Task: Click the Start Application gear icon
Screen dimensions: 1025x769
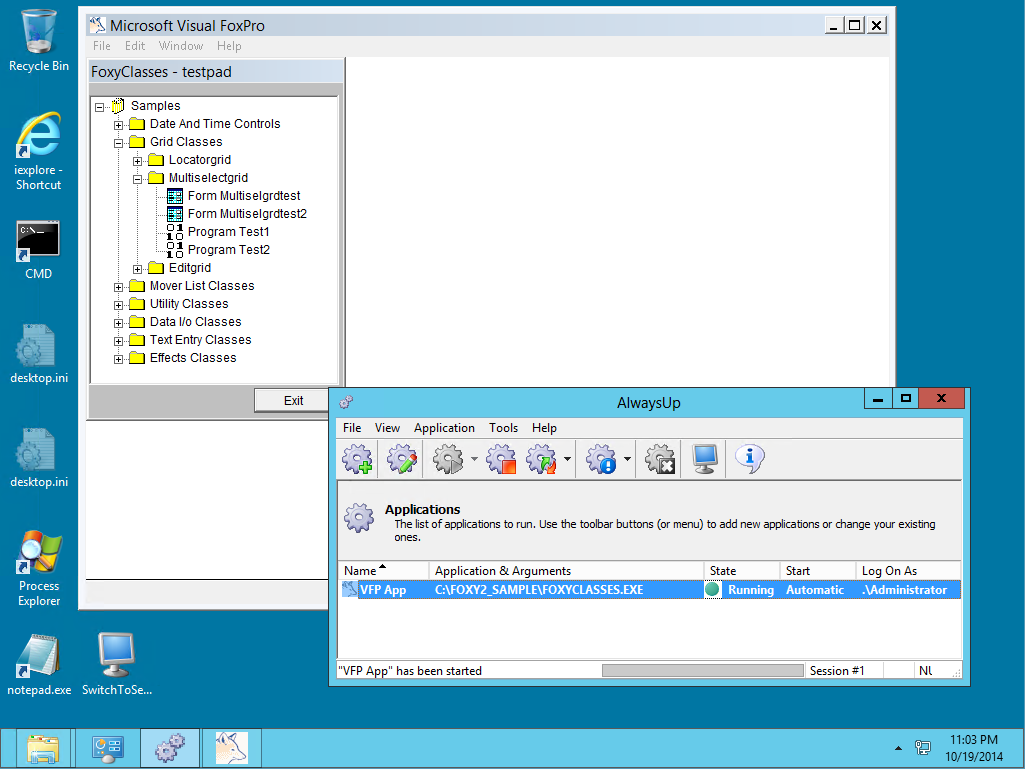Action: click(x=448, y=460)
